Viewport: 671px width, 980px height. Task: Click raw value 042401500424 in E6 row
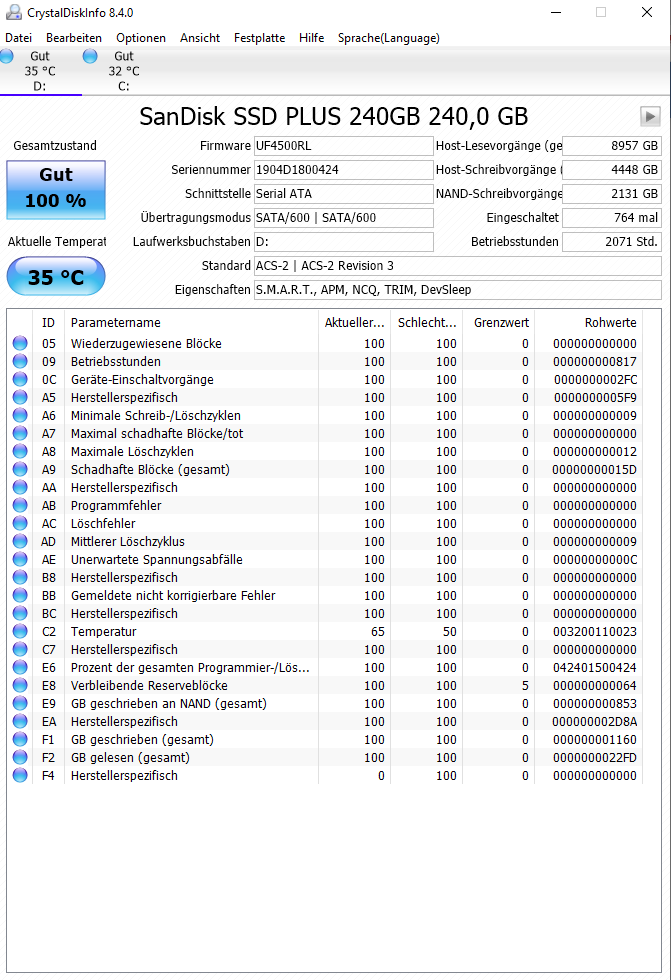[x=595, y=668]
